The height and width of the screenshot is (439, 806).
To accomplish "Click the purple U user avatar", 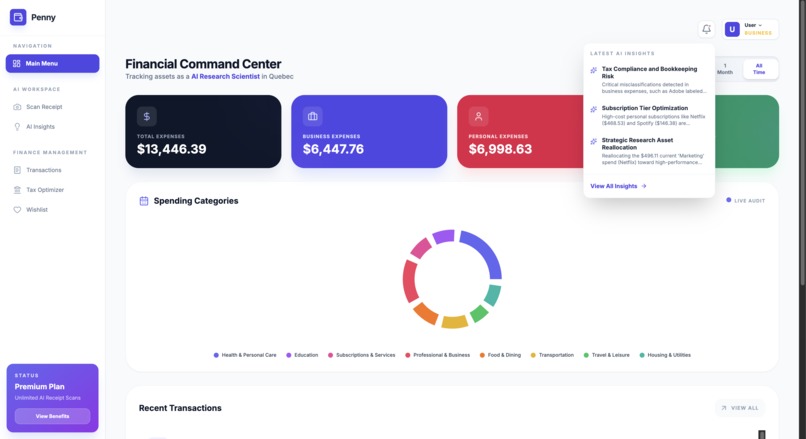I will (732, 29).
